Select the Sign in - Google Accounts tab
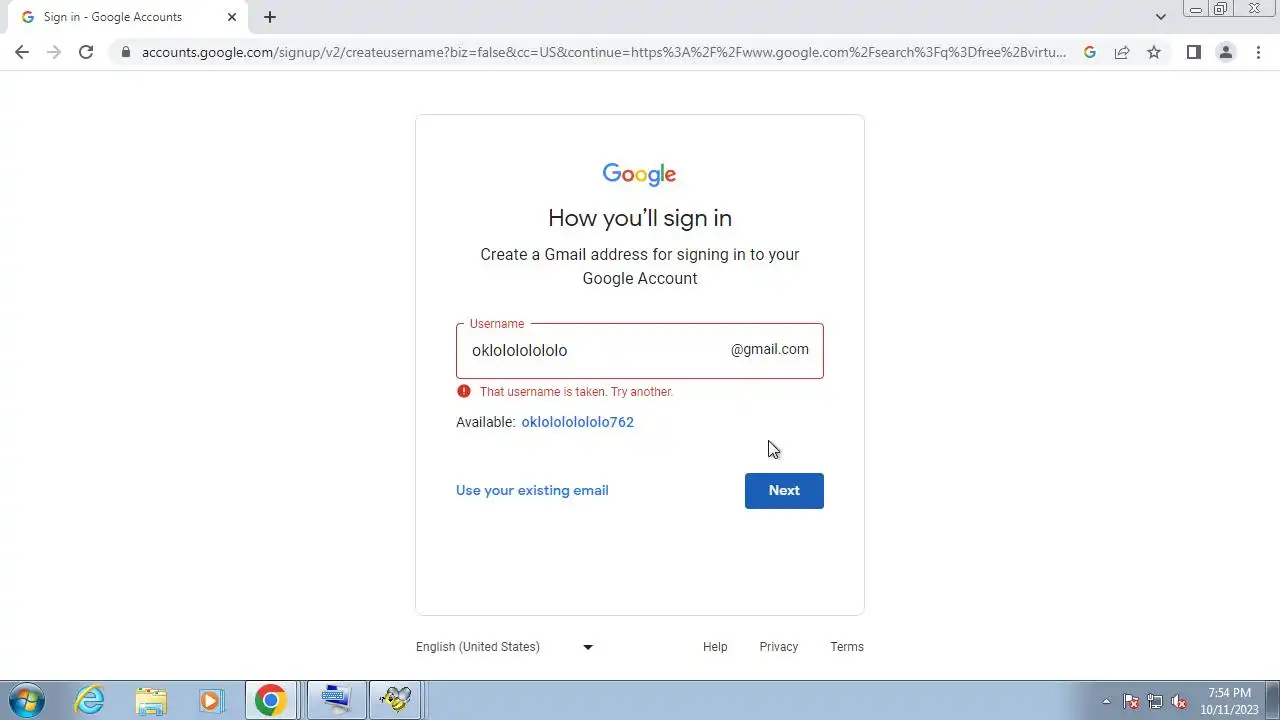The height and width of the screenshot is (720, 1280). click(125, 17)
